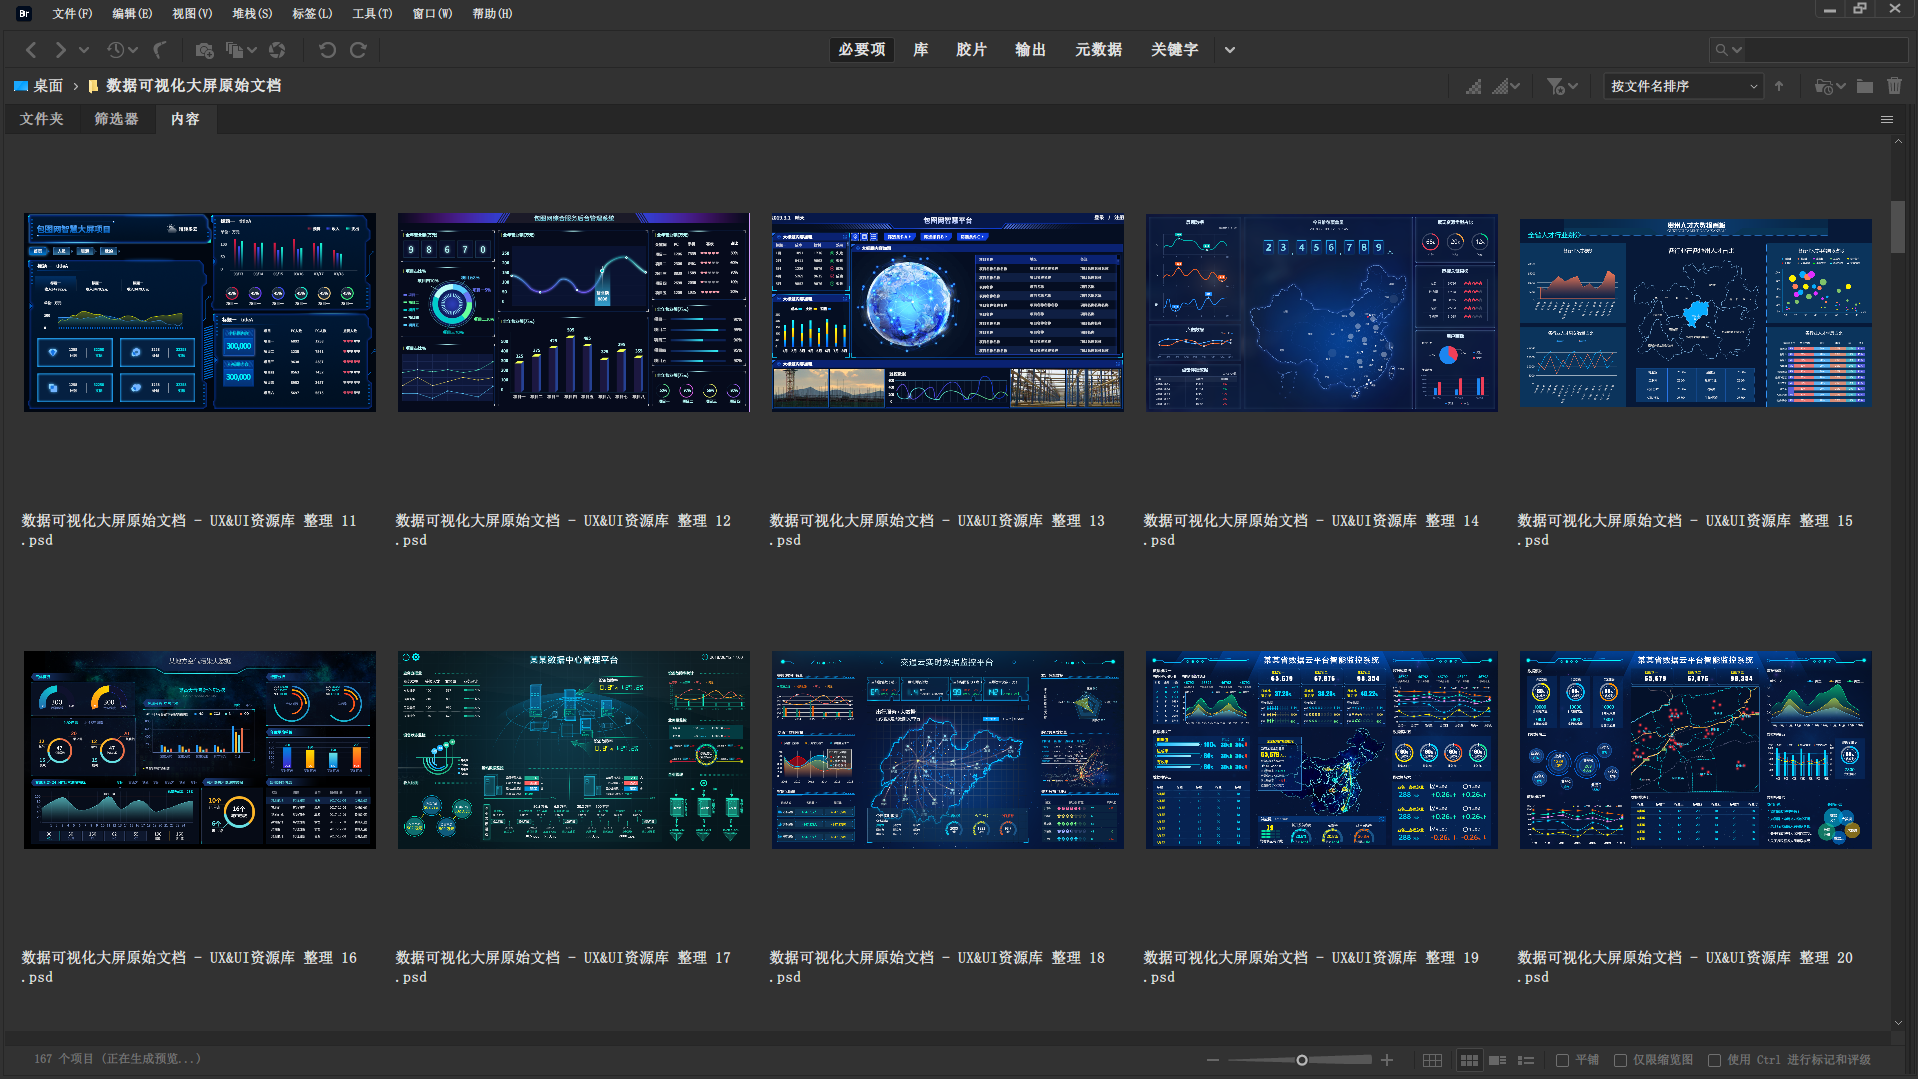Open the 窗口(W) menu
Screen dimensions: 1918x1079
point(432,14)
